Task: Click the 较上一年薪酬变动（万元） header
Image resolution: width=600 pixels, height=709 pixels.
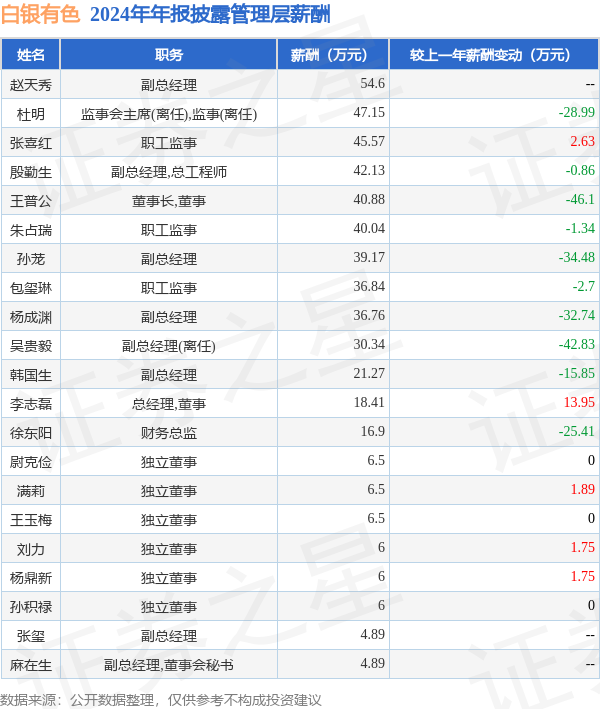Action: point(494,55)
